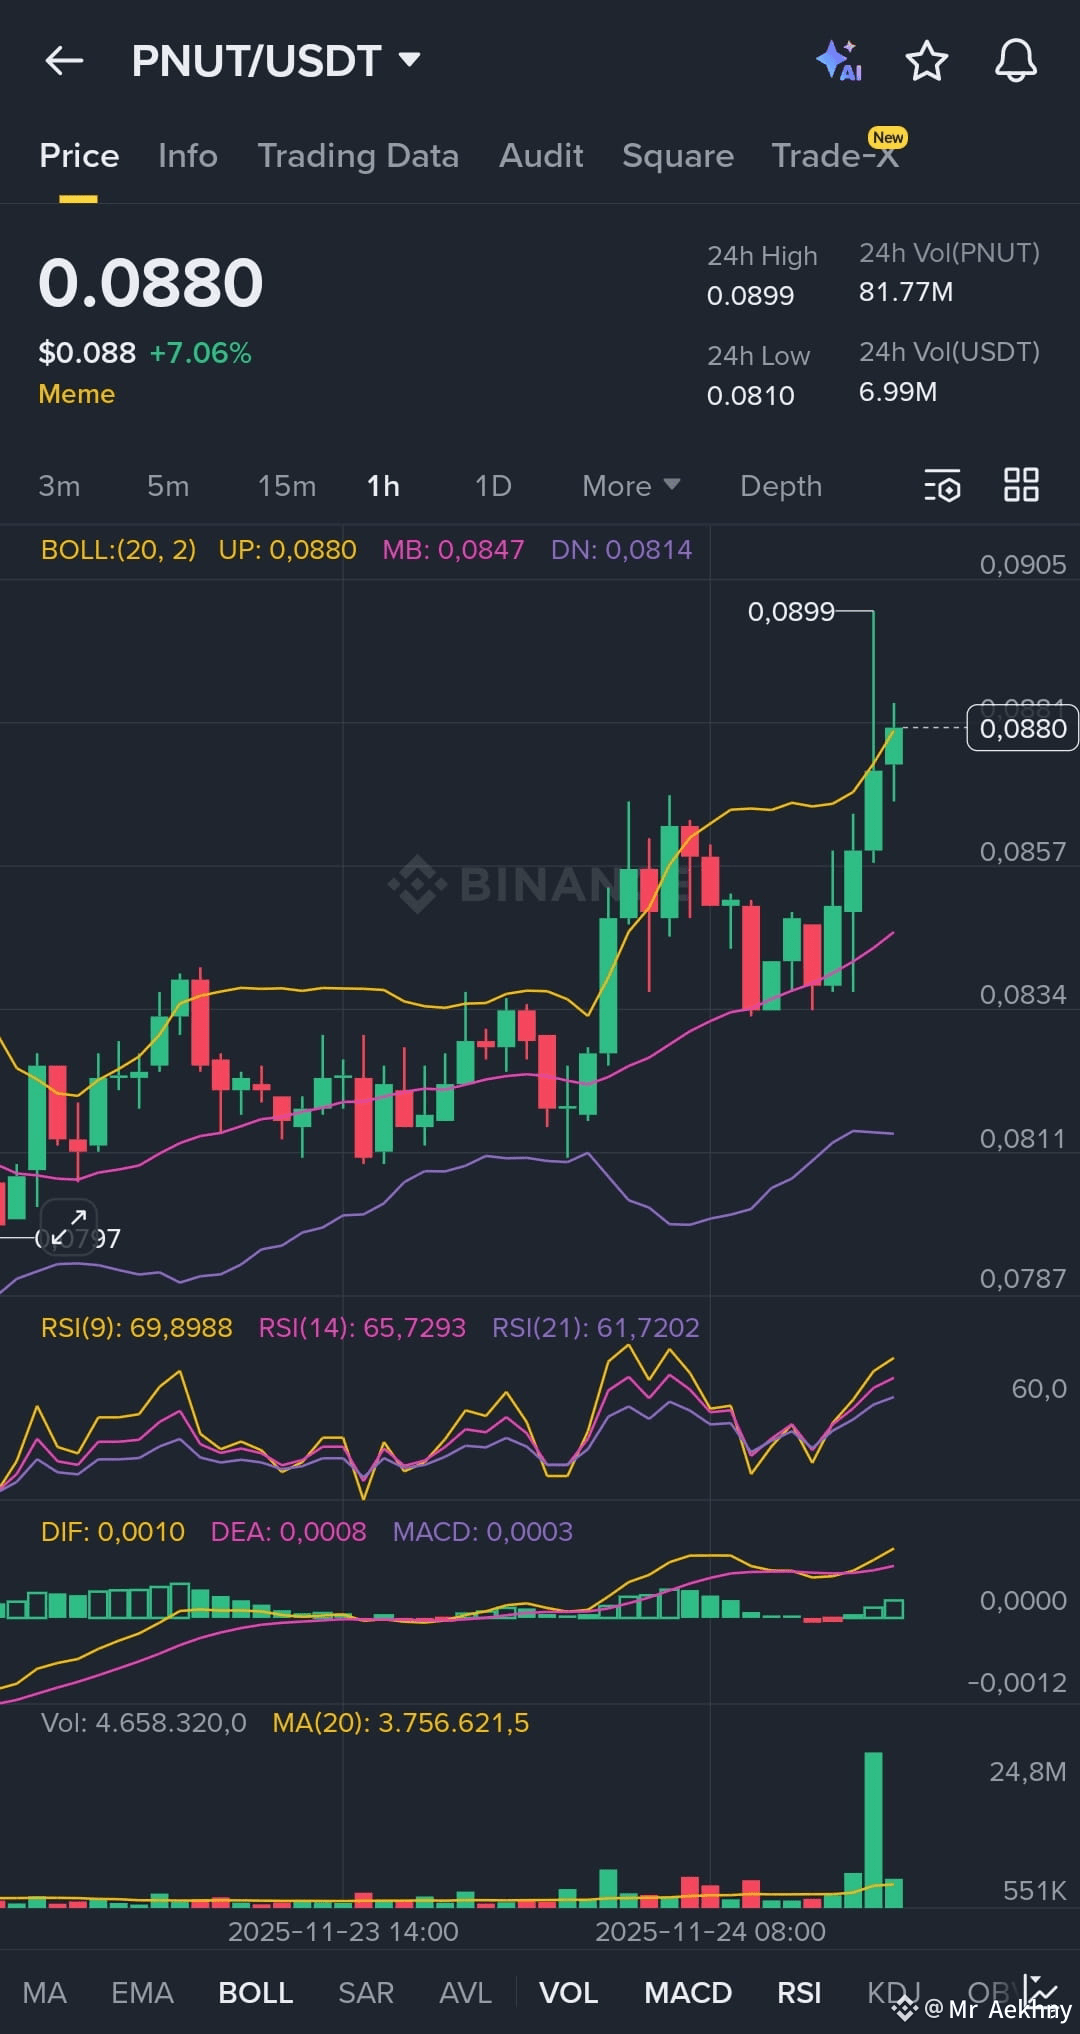1080x2034 pixels.
Task: Go to the Square tab
Action: pyautogui.click(x=678, y=156)
